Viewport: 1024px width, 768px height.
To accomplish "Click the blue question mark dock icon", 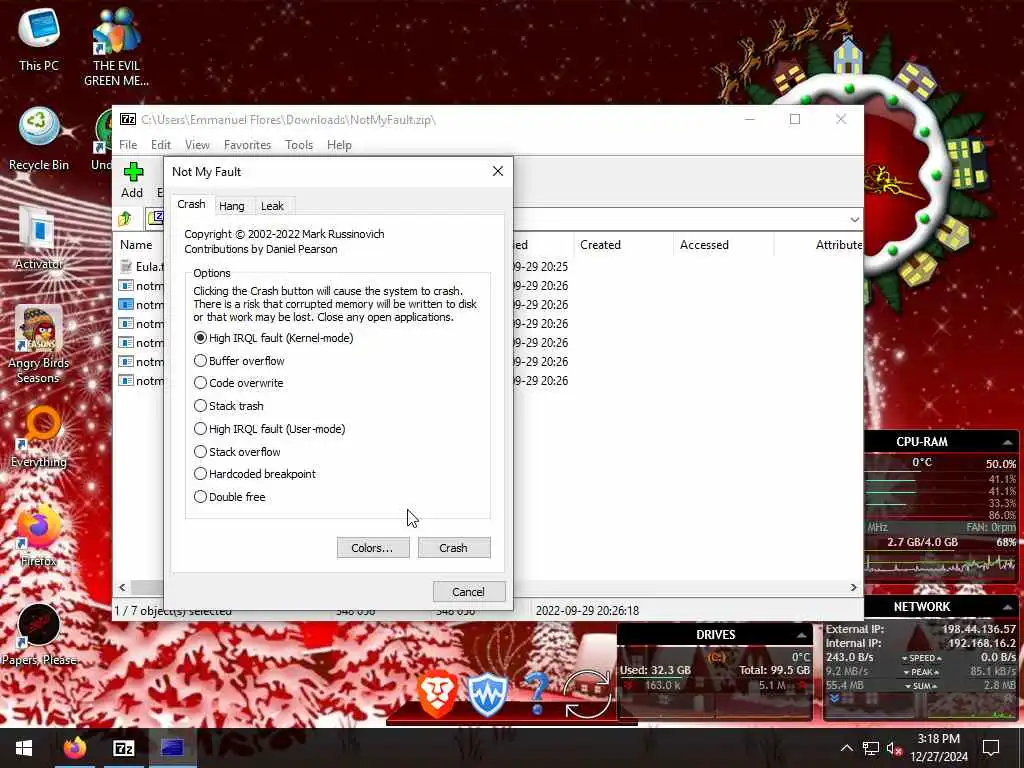I will [537, 694].
